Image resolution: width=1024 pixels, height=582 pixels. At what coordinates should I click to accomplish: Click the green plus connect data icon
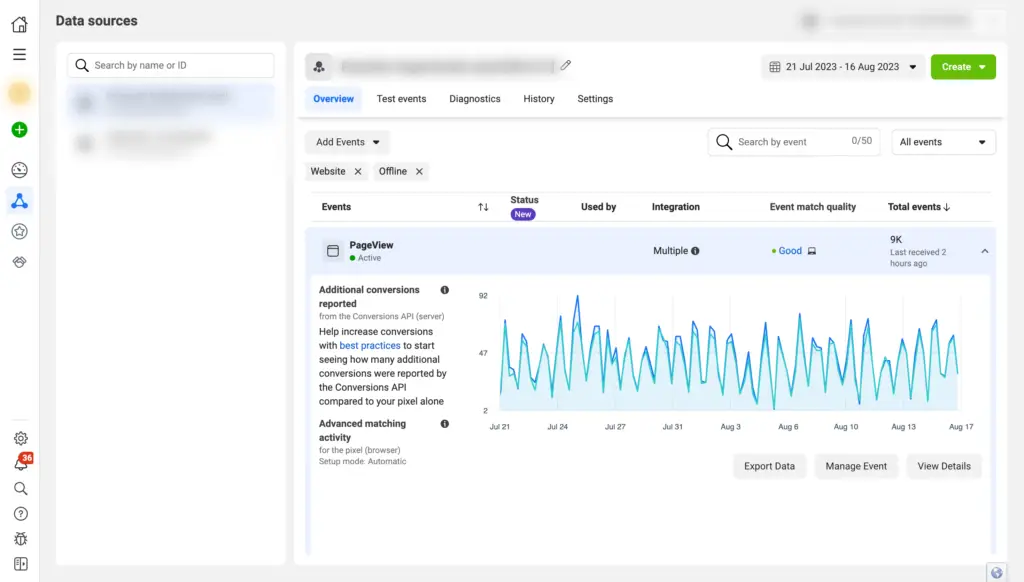(x=20, y=130)
